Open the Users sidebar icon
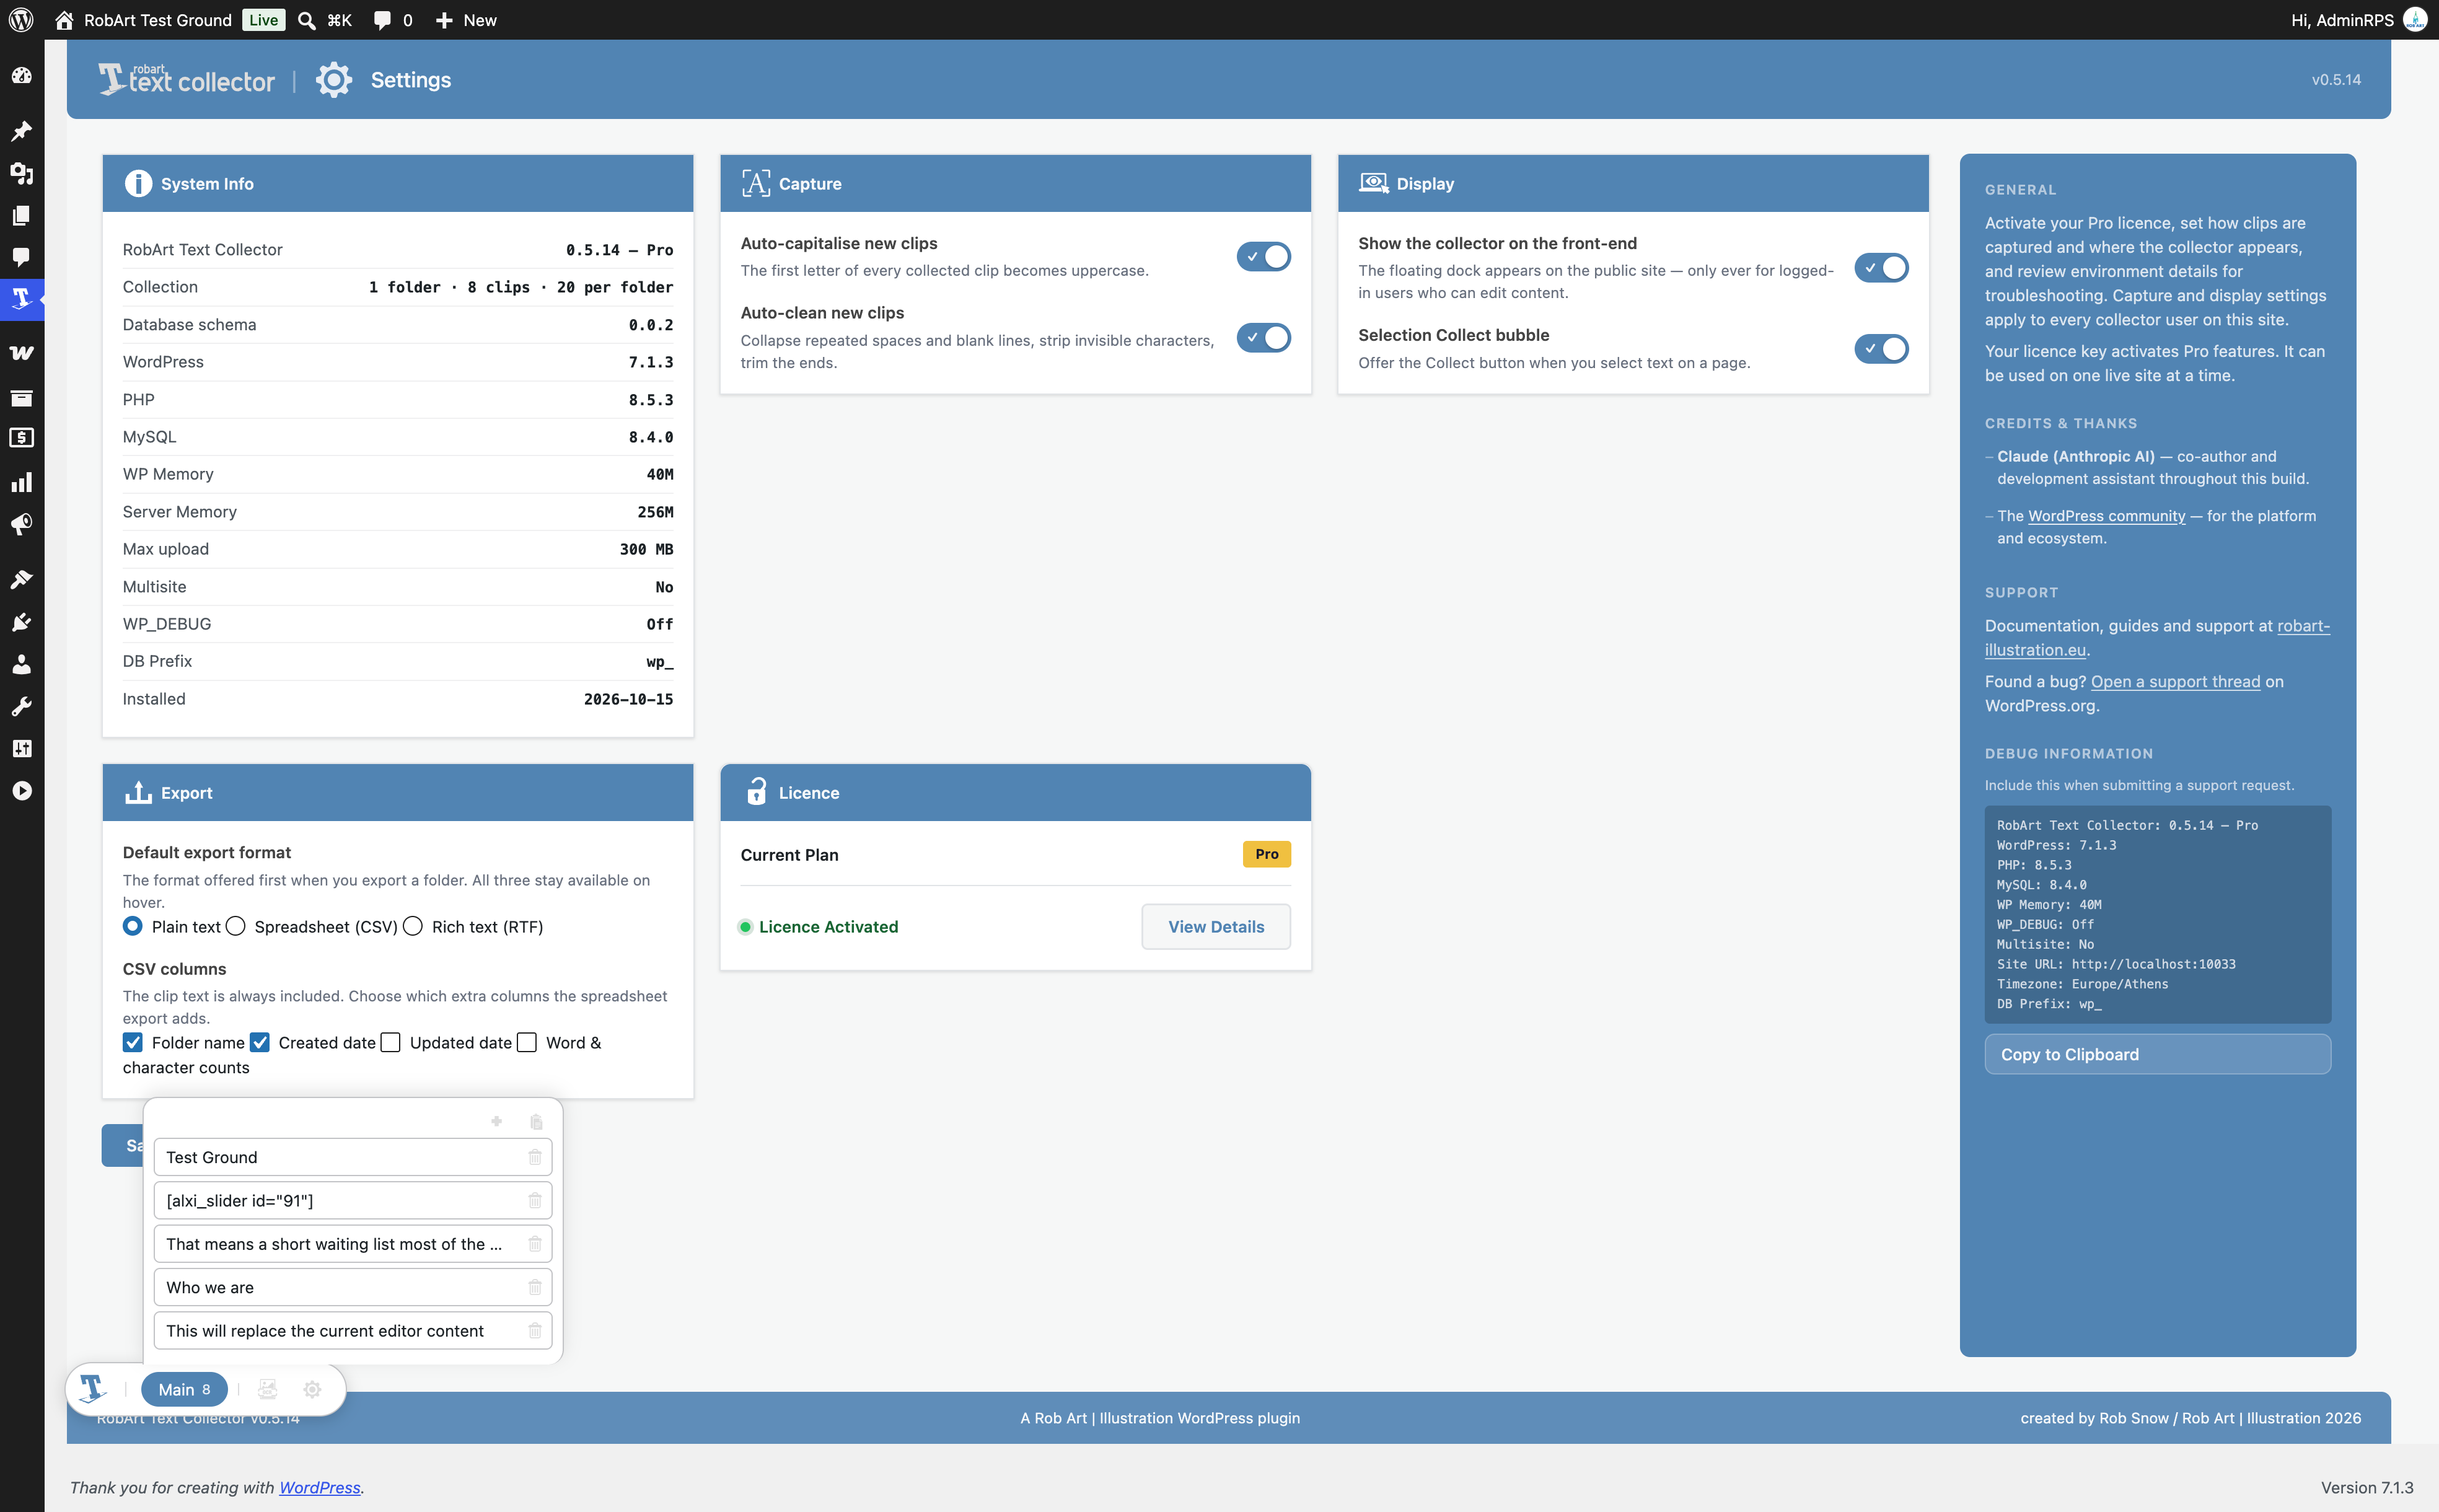Image resolution: width=2439 pixels, height=1512 pixels. click(x=21, y=664)
